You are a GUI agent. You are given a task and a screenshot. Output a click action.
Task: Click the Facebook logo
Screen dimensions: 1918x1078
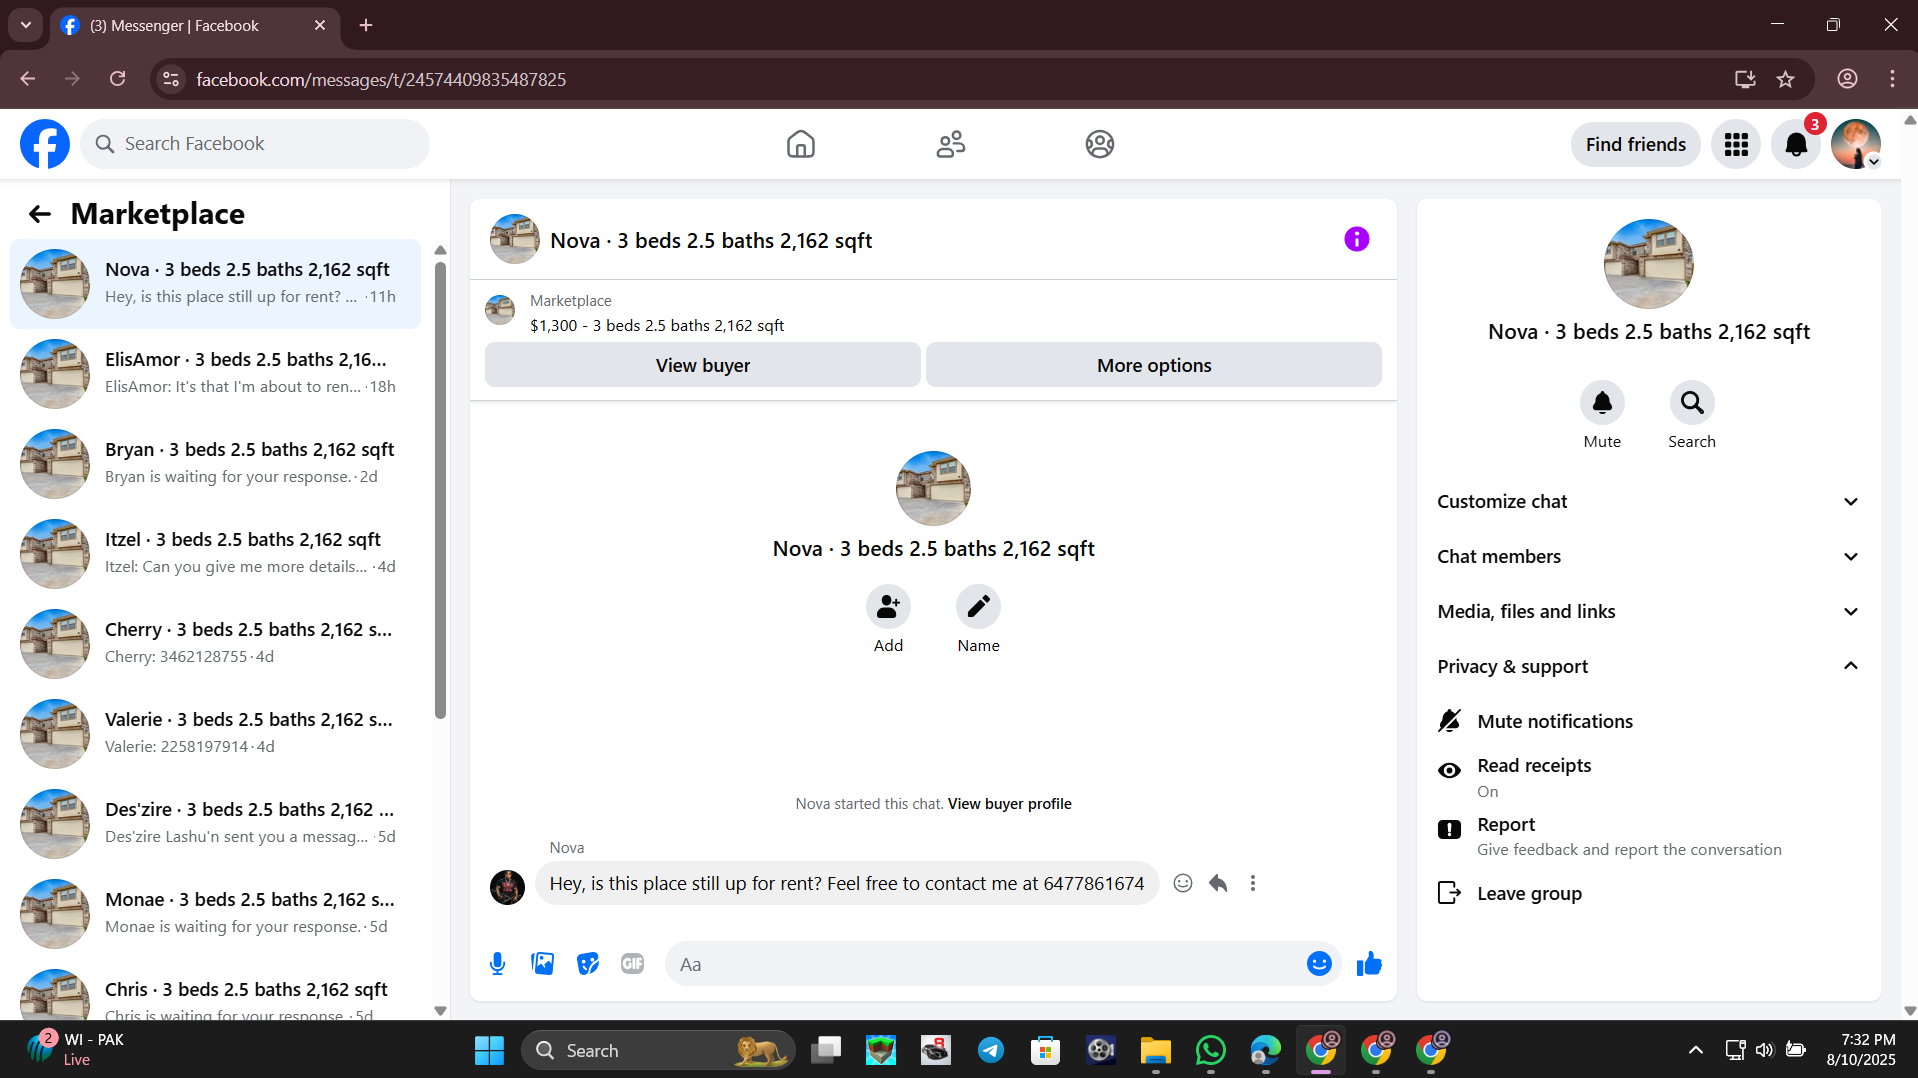pos(45,144)
